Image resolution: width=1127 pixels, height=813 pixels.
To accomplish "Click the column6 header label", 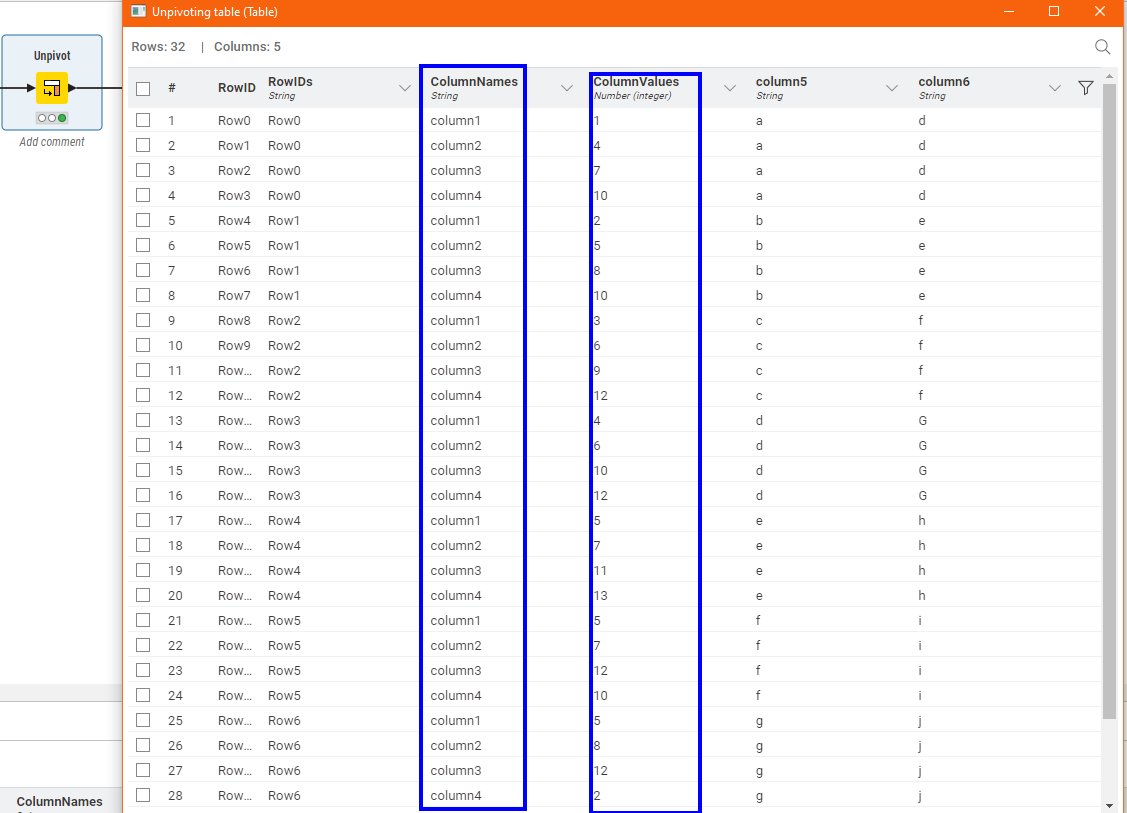I will [944, 81].
